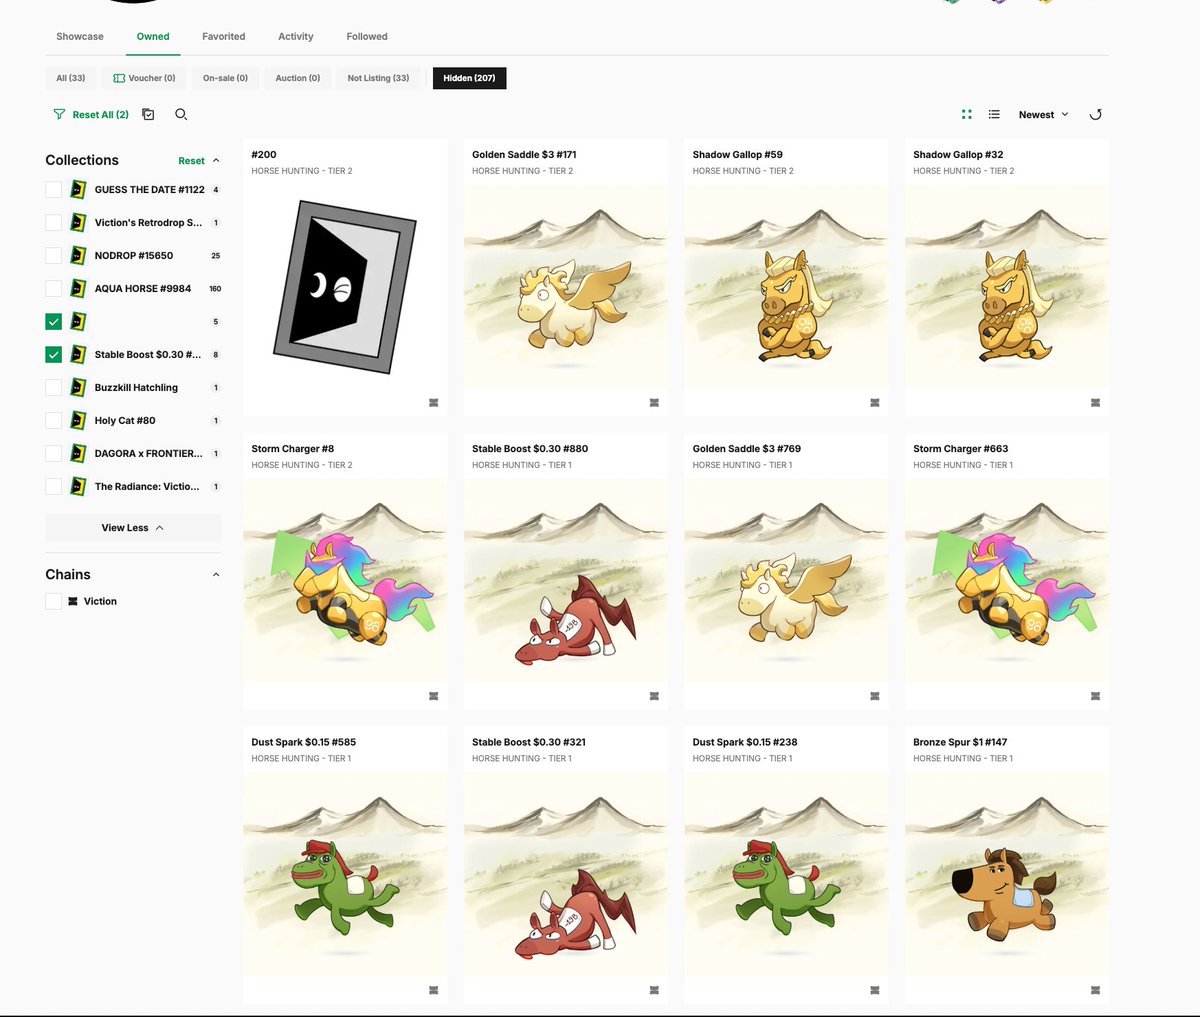
Task: Filter by On-sale (0)
Action: 225,78
